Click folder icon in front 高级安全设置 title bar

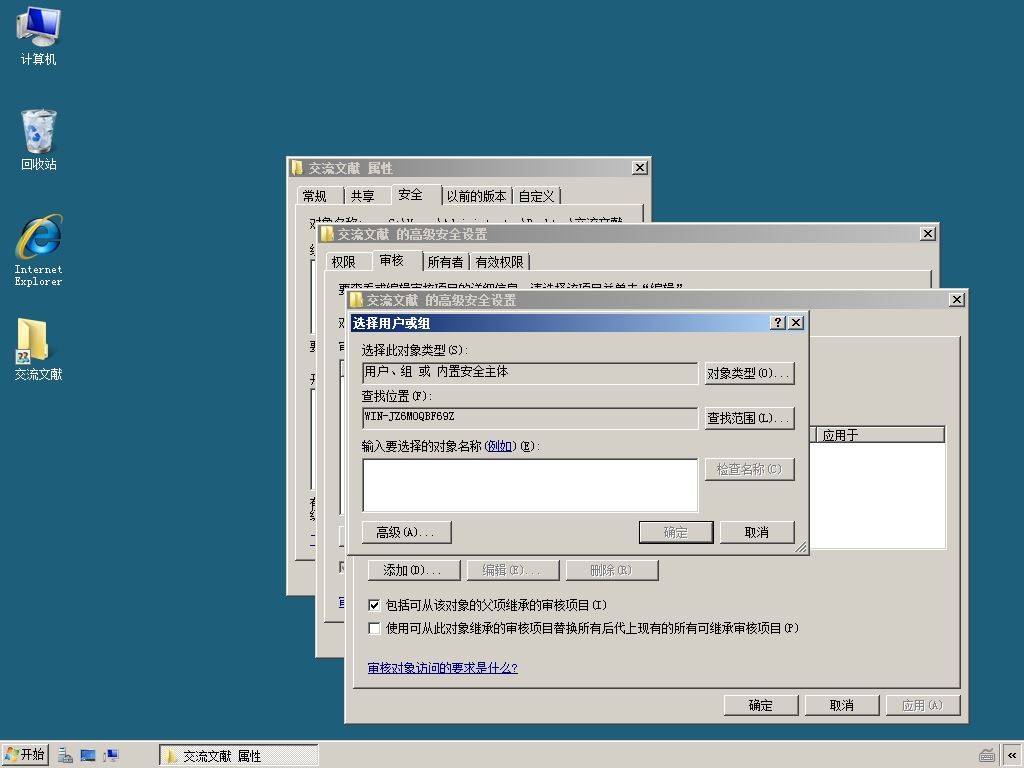(356, 300)
